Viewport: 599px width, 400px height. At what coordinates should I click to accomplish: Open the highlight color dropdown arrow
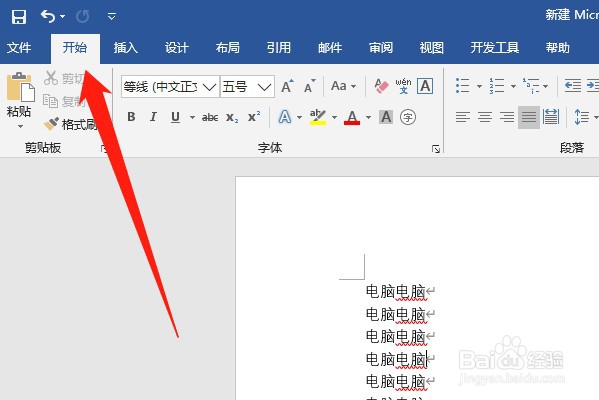pos(334,117)
